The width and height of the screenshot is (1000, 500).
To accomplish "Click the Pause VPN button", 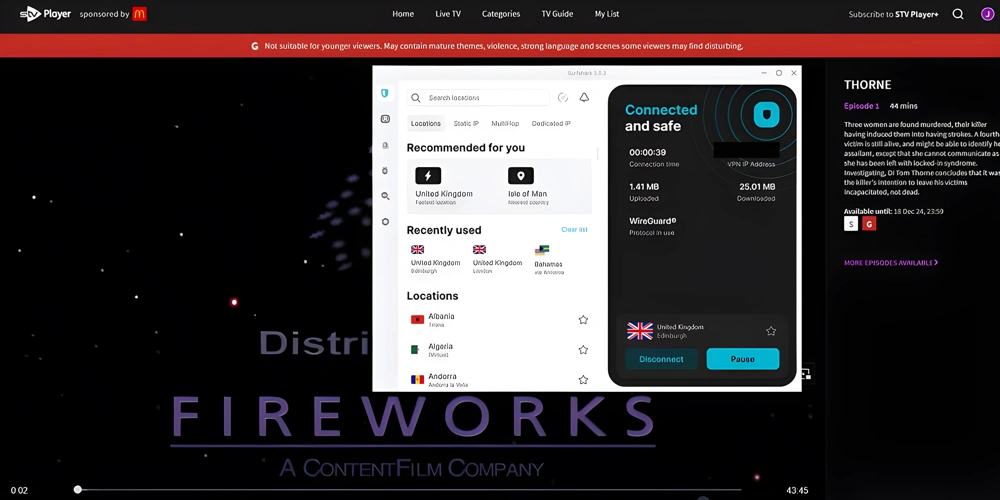I will [x=743, y=359].
